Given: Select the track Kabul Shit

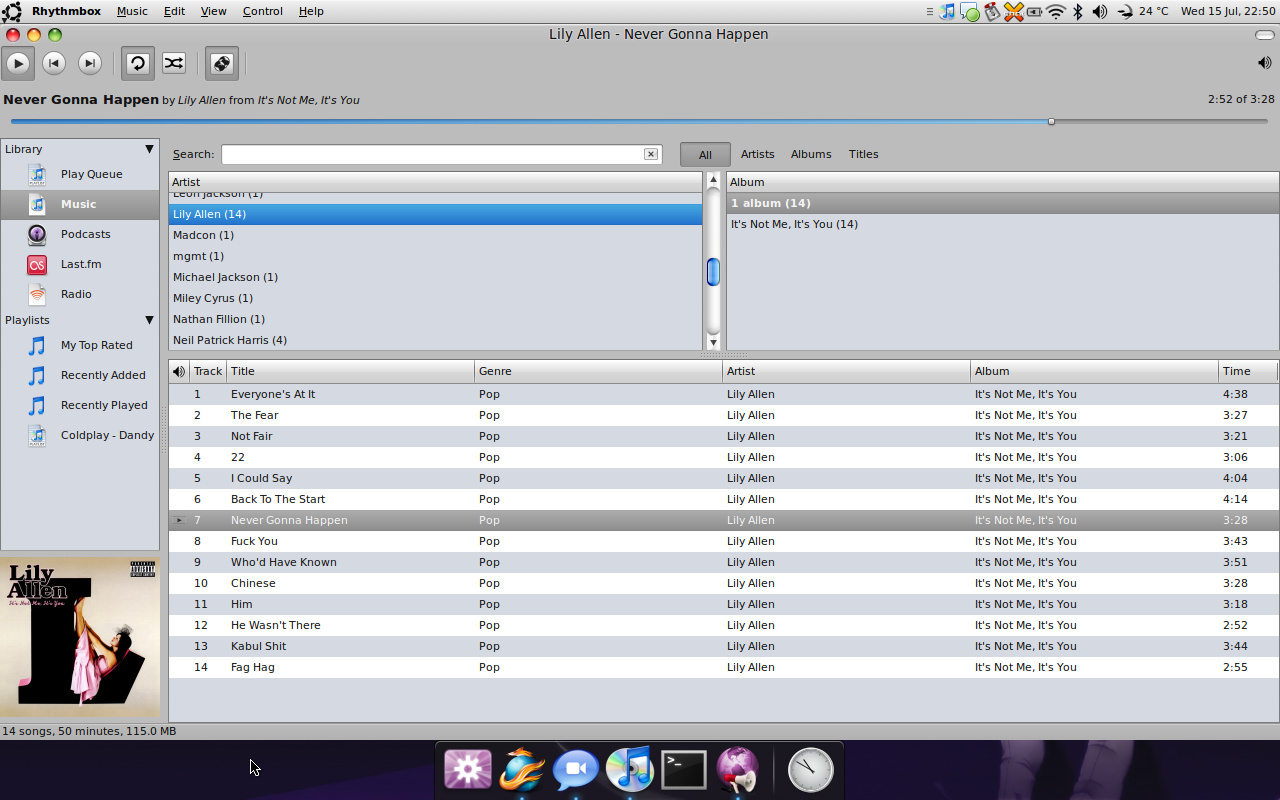Looking at the screenshot, I should click(723, 646).
